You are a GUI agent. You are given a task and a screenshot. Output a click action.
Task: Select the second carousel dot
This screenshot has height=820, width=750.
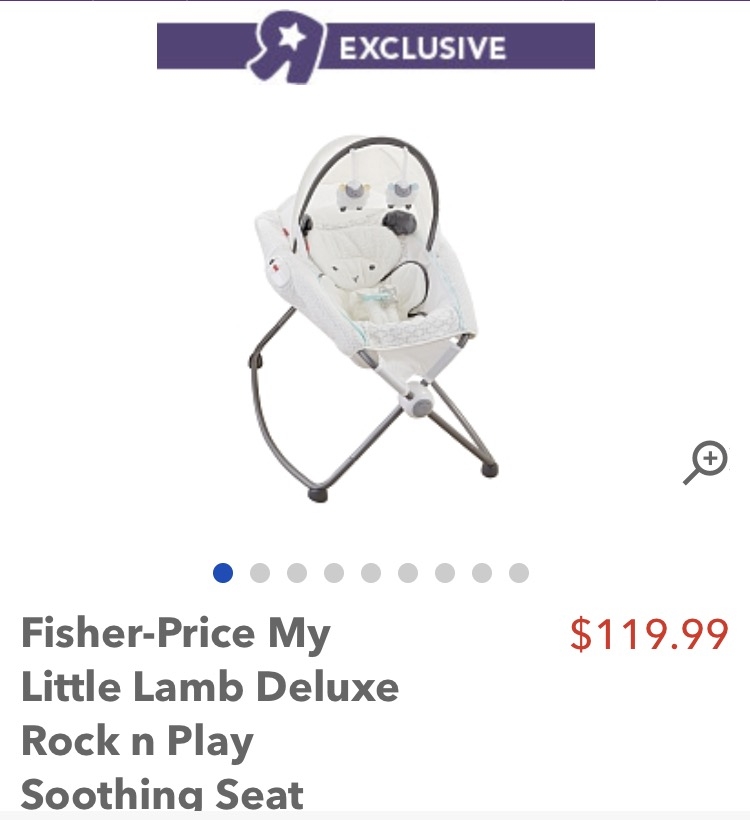260,573
